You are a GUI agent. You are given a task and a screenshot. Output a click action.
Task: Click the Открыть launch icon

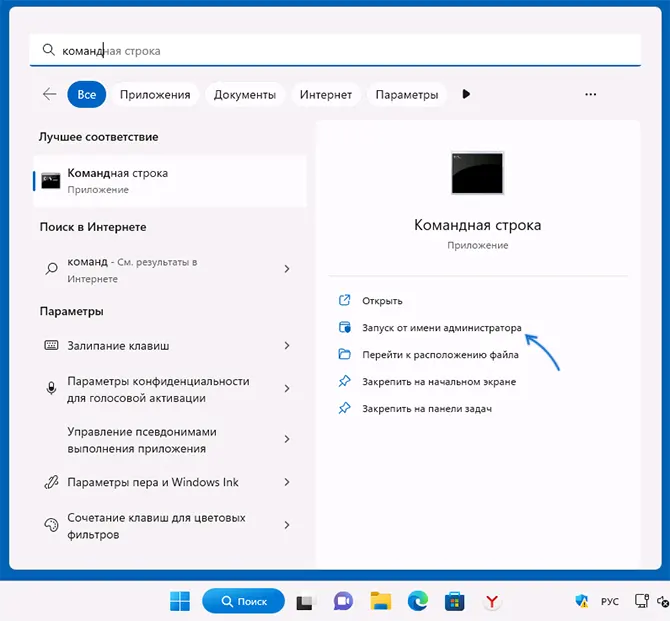point(344,300)
